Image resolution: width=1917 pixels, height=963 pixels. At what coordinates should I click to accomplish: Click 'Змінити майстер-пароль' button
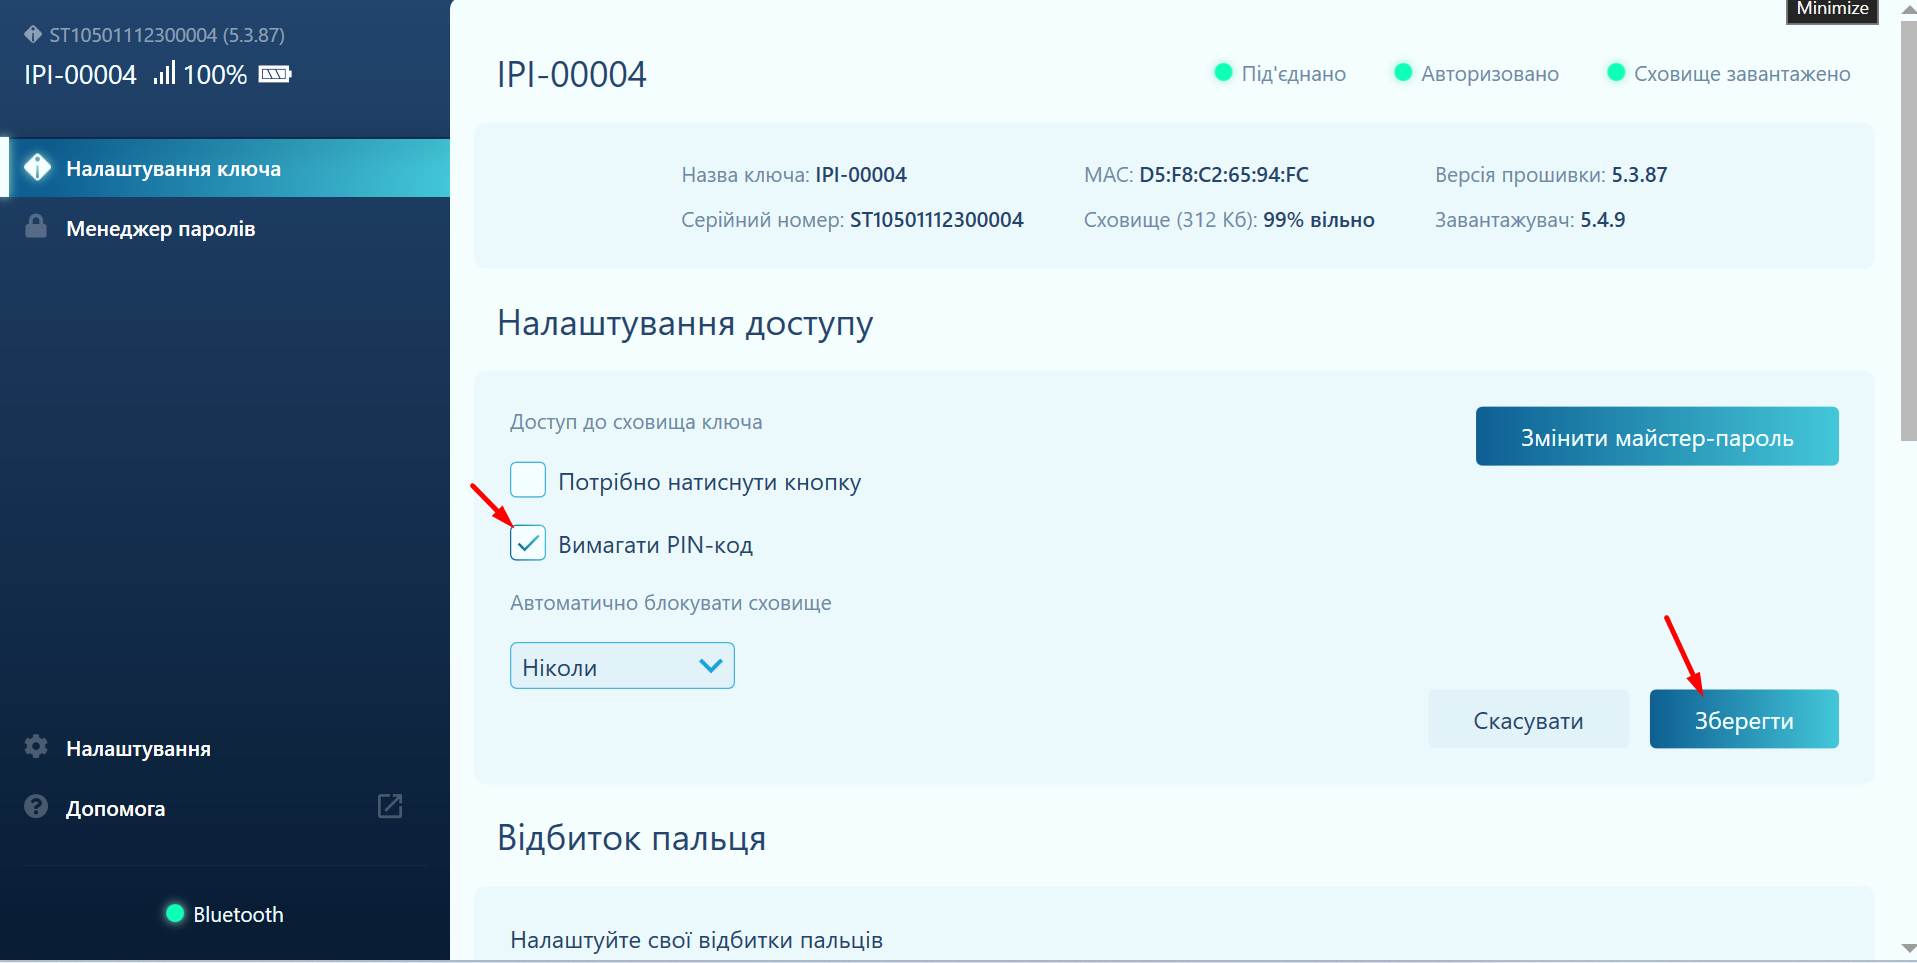[x=1656, y=437]
